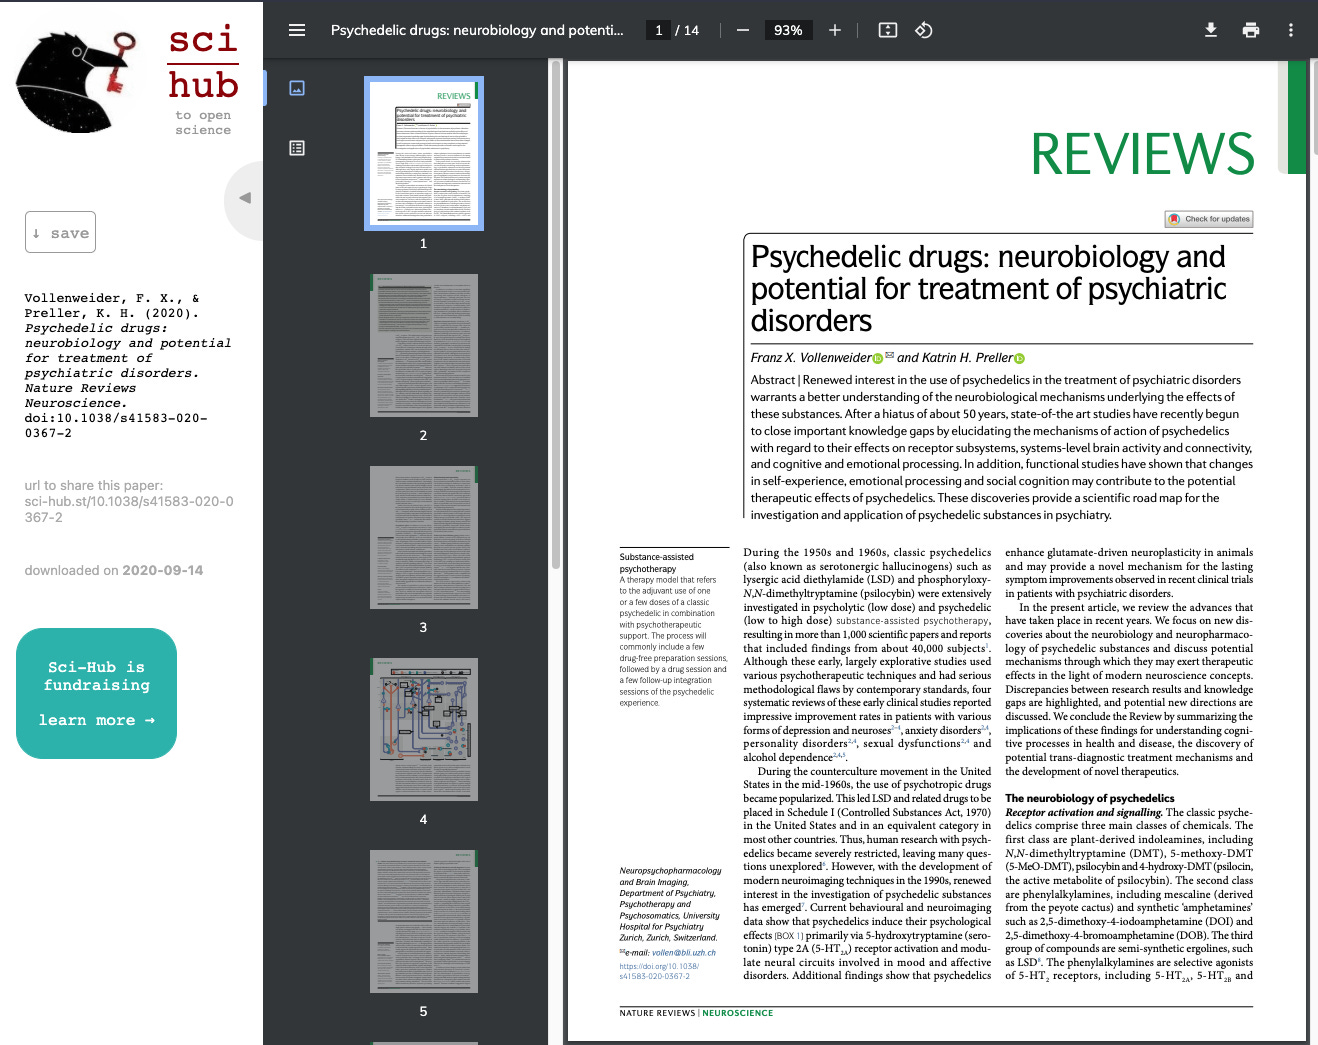Screen dimensions: 1318x1045
Task: Open the author's email link vollen@bli.uzh.ch
Action: pyautogui.click(x=684, y=952)
